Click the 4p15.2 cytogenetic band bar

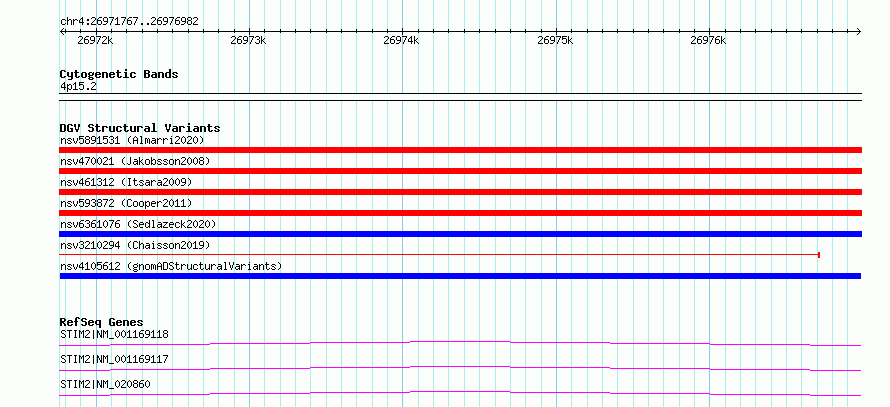click(x=460, y=97)
